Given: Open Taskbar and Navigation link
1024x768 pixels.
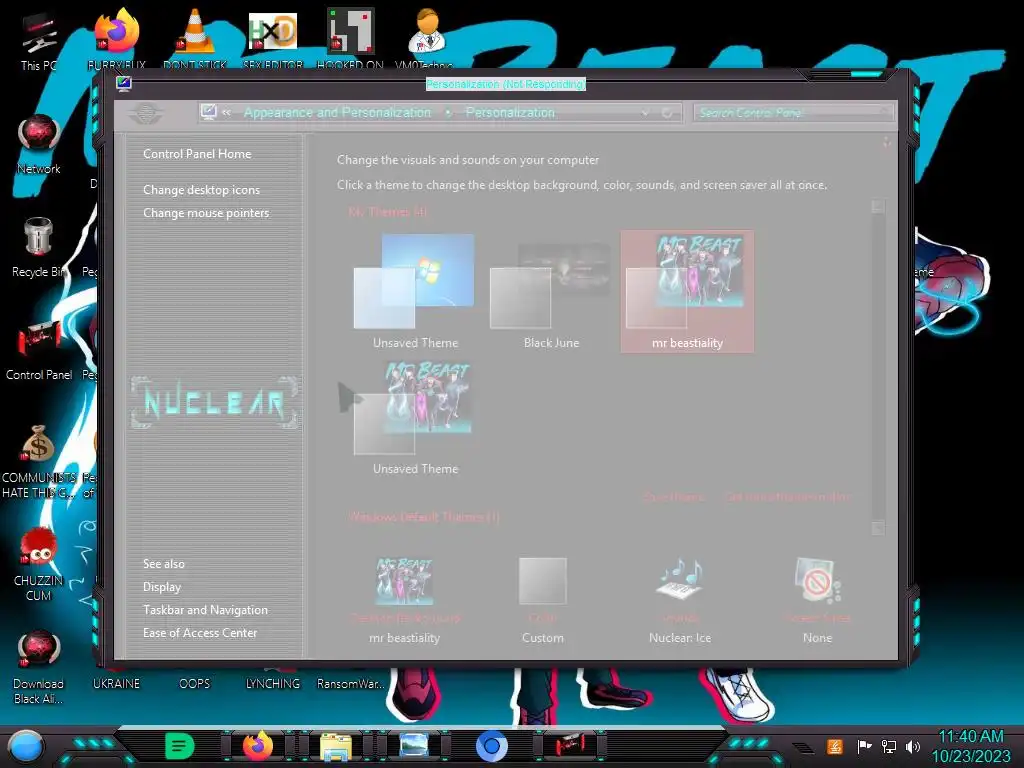Looking at the screenshot, I should point(205,609).
